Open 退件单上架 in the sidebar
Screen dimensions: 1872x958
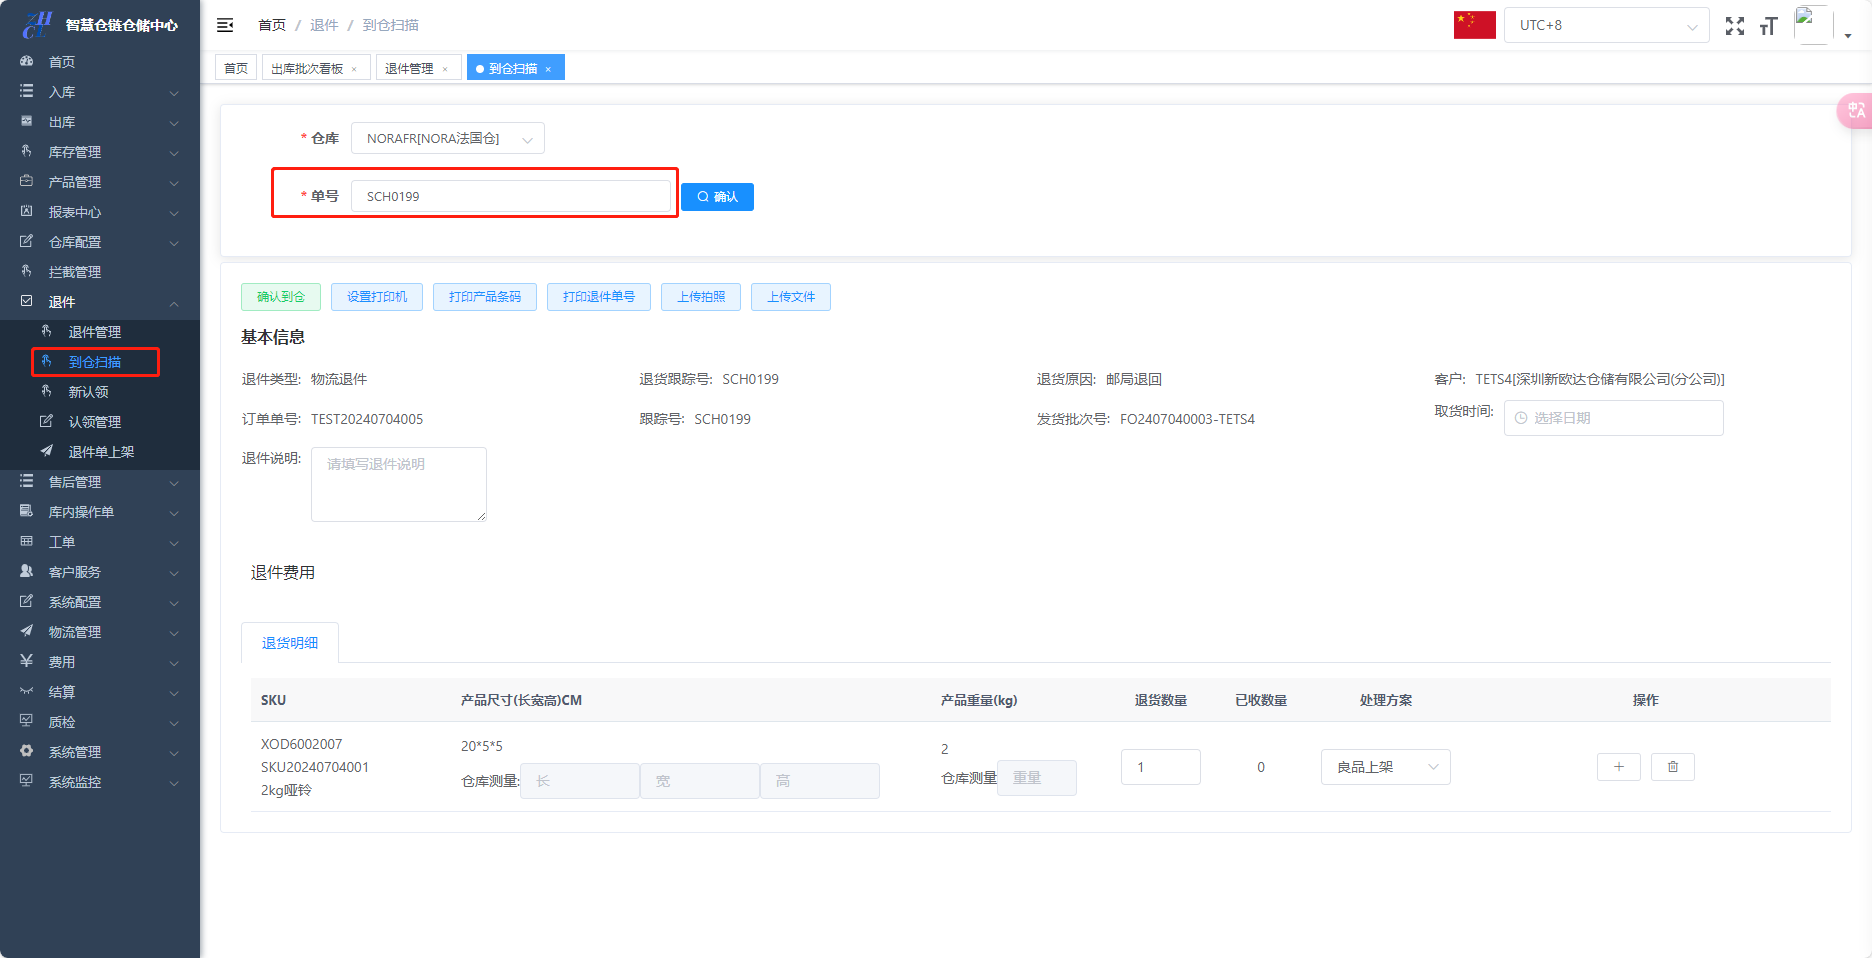pyautogui.click(x=101, y=452)
